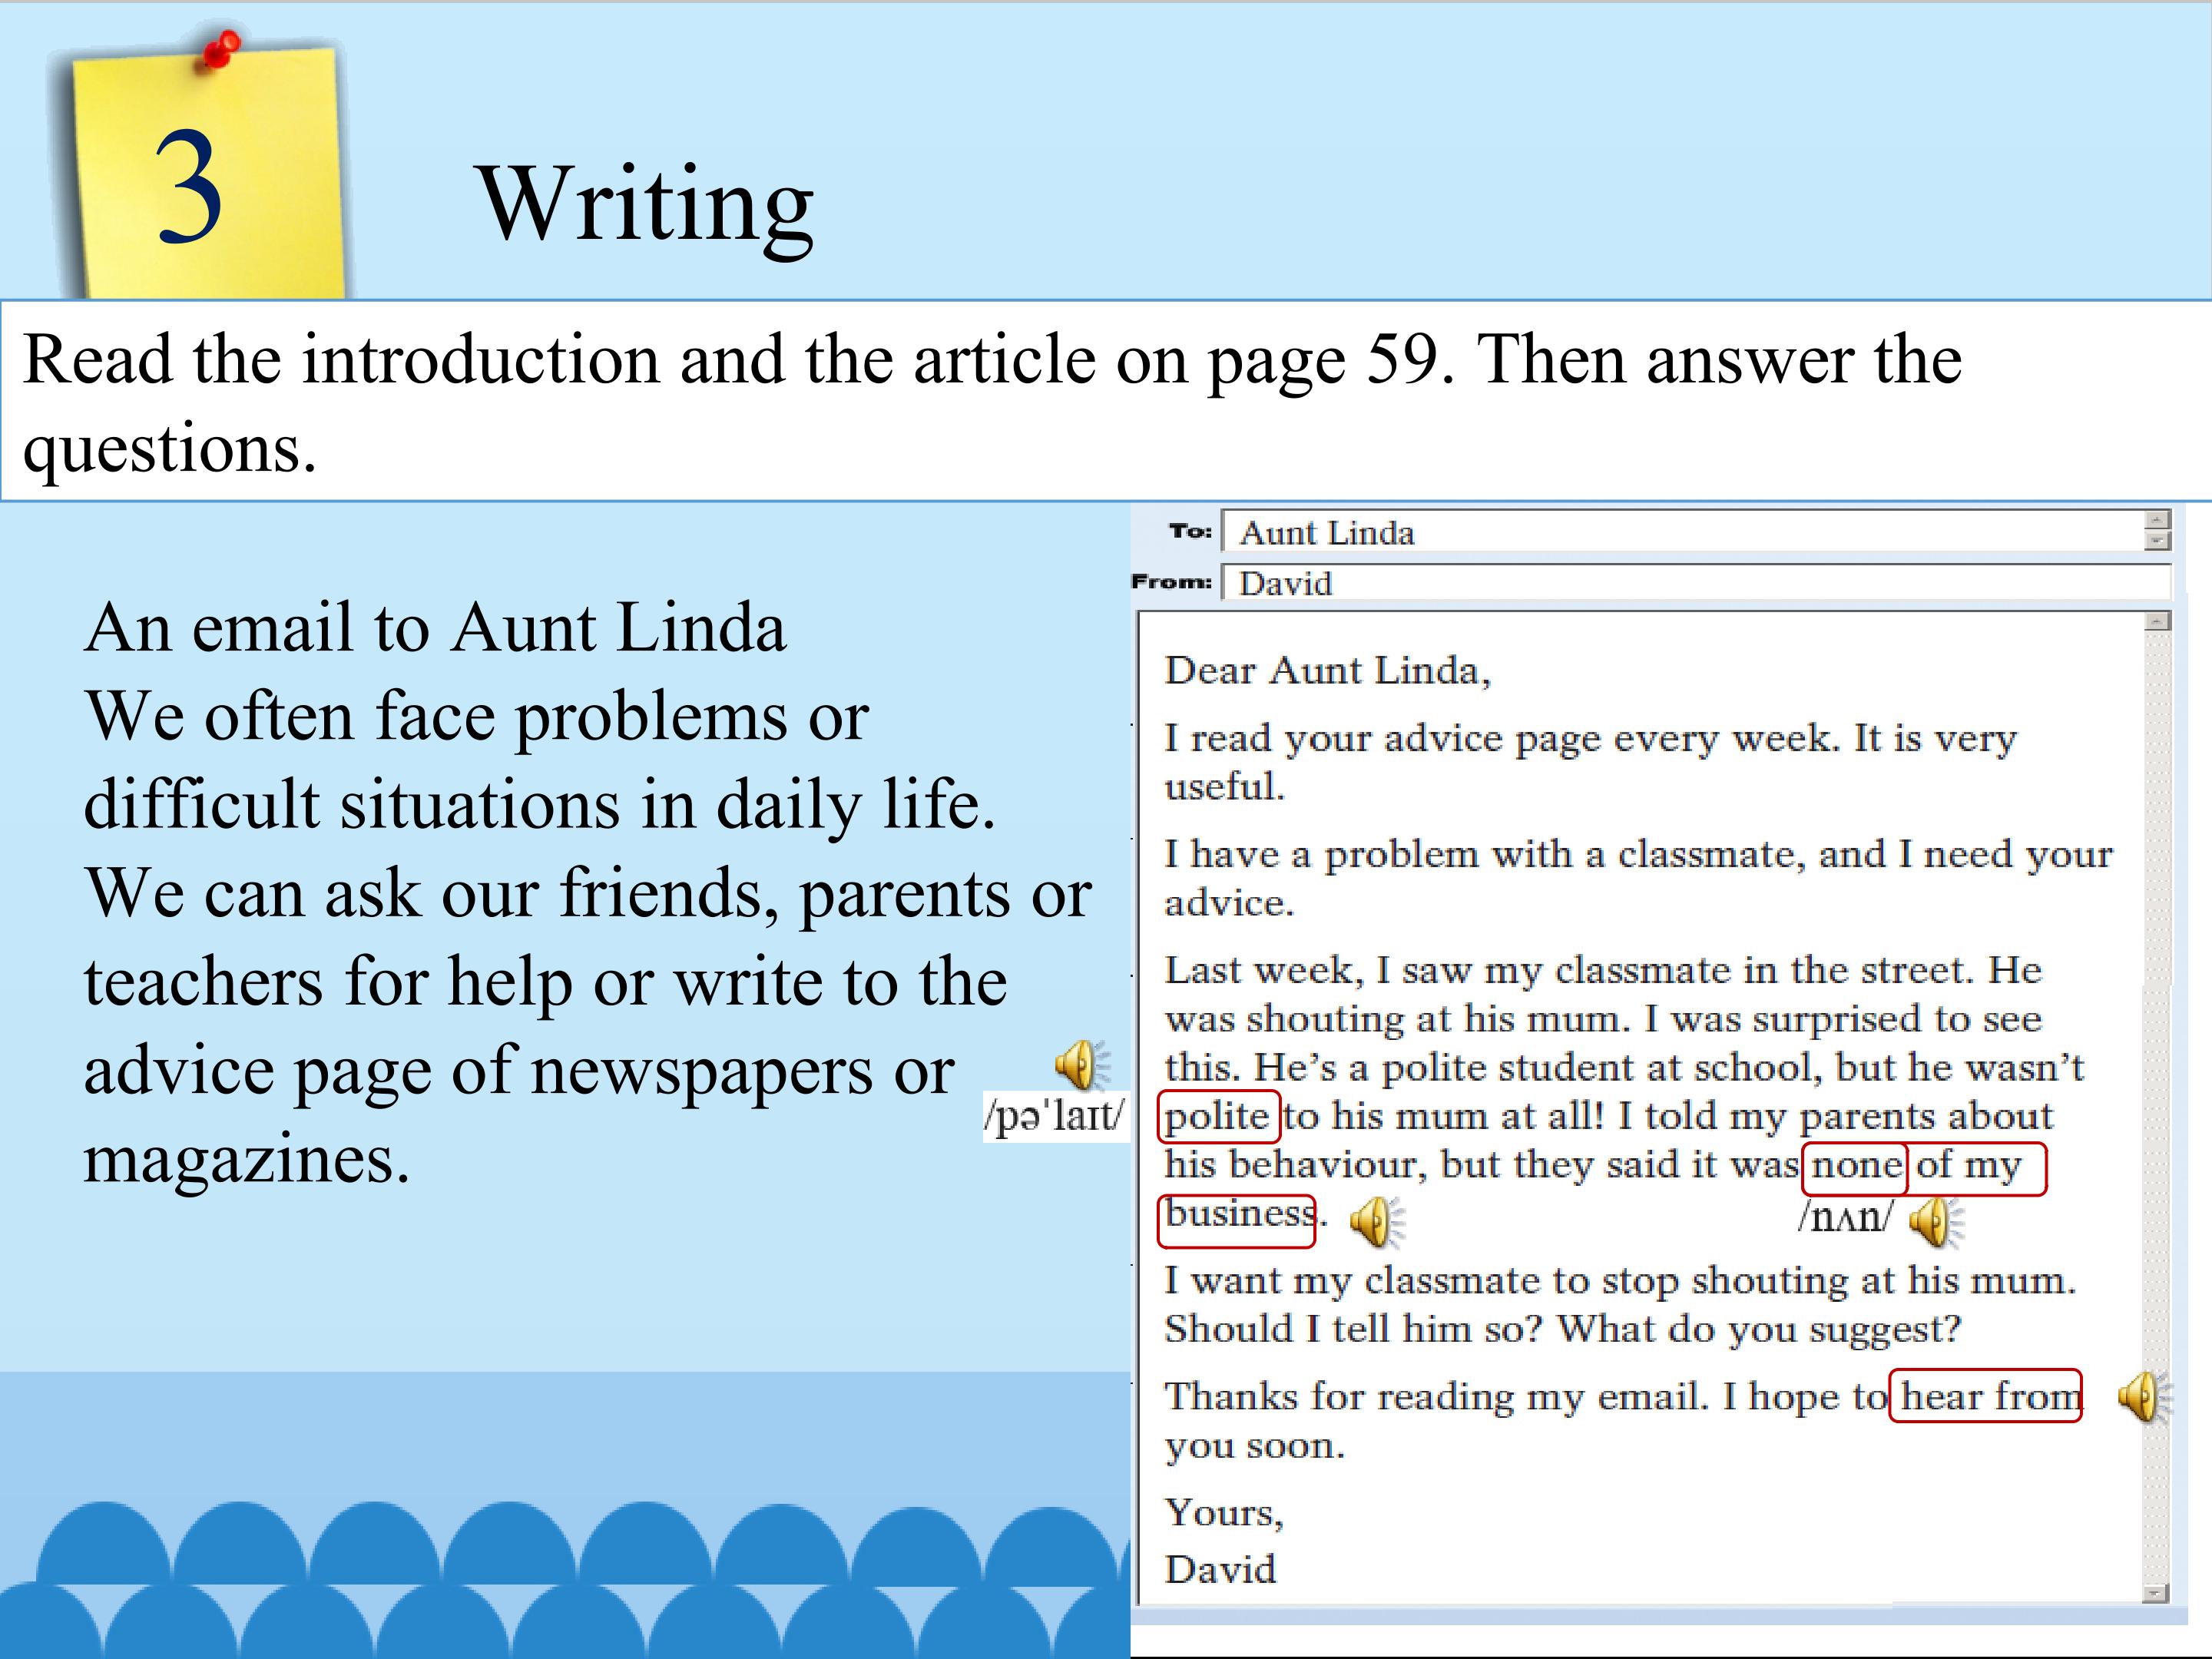Click the To field scroll up arrow

[2158, 520]
